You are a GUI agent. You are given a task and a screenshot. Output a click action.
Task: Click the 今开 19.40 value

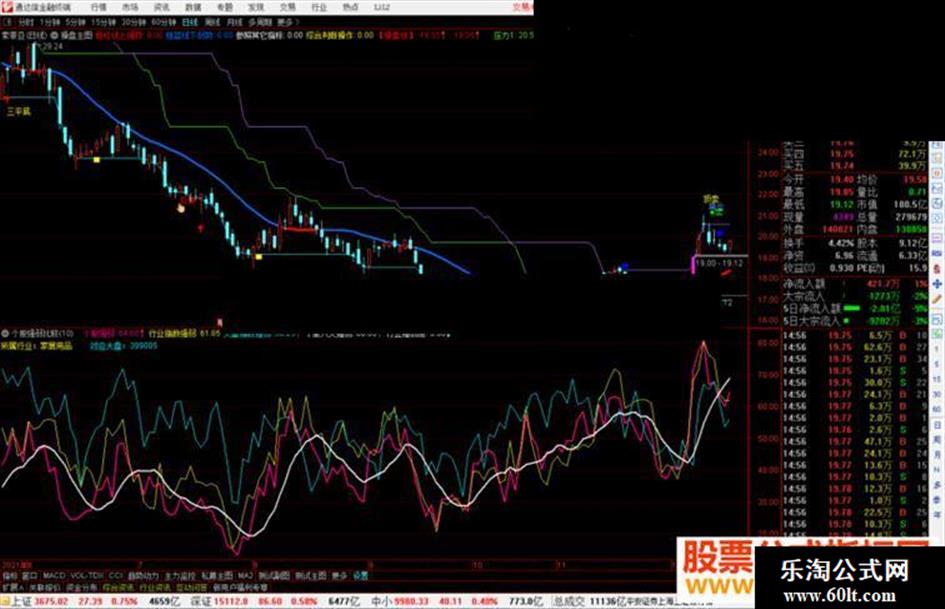click(x=843, y=180)
